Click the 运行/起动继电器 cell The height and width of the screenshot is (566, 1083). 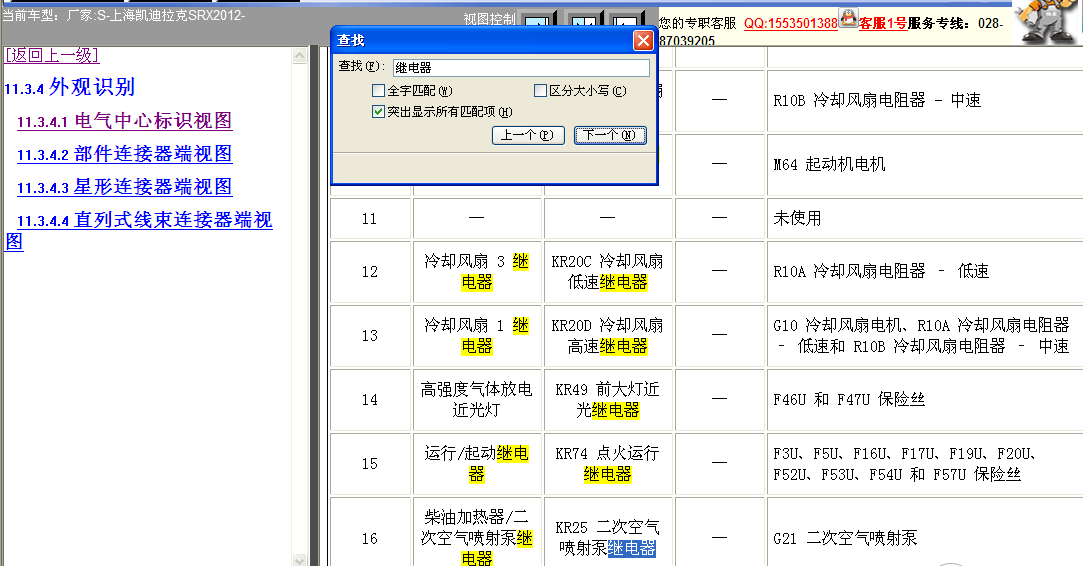point(477,464)
